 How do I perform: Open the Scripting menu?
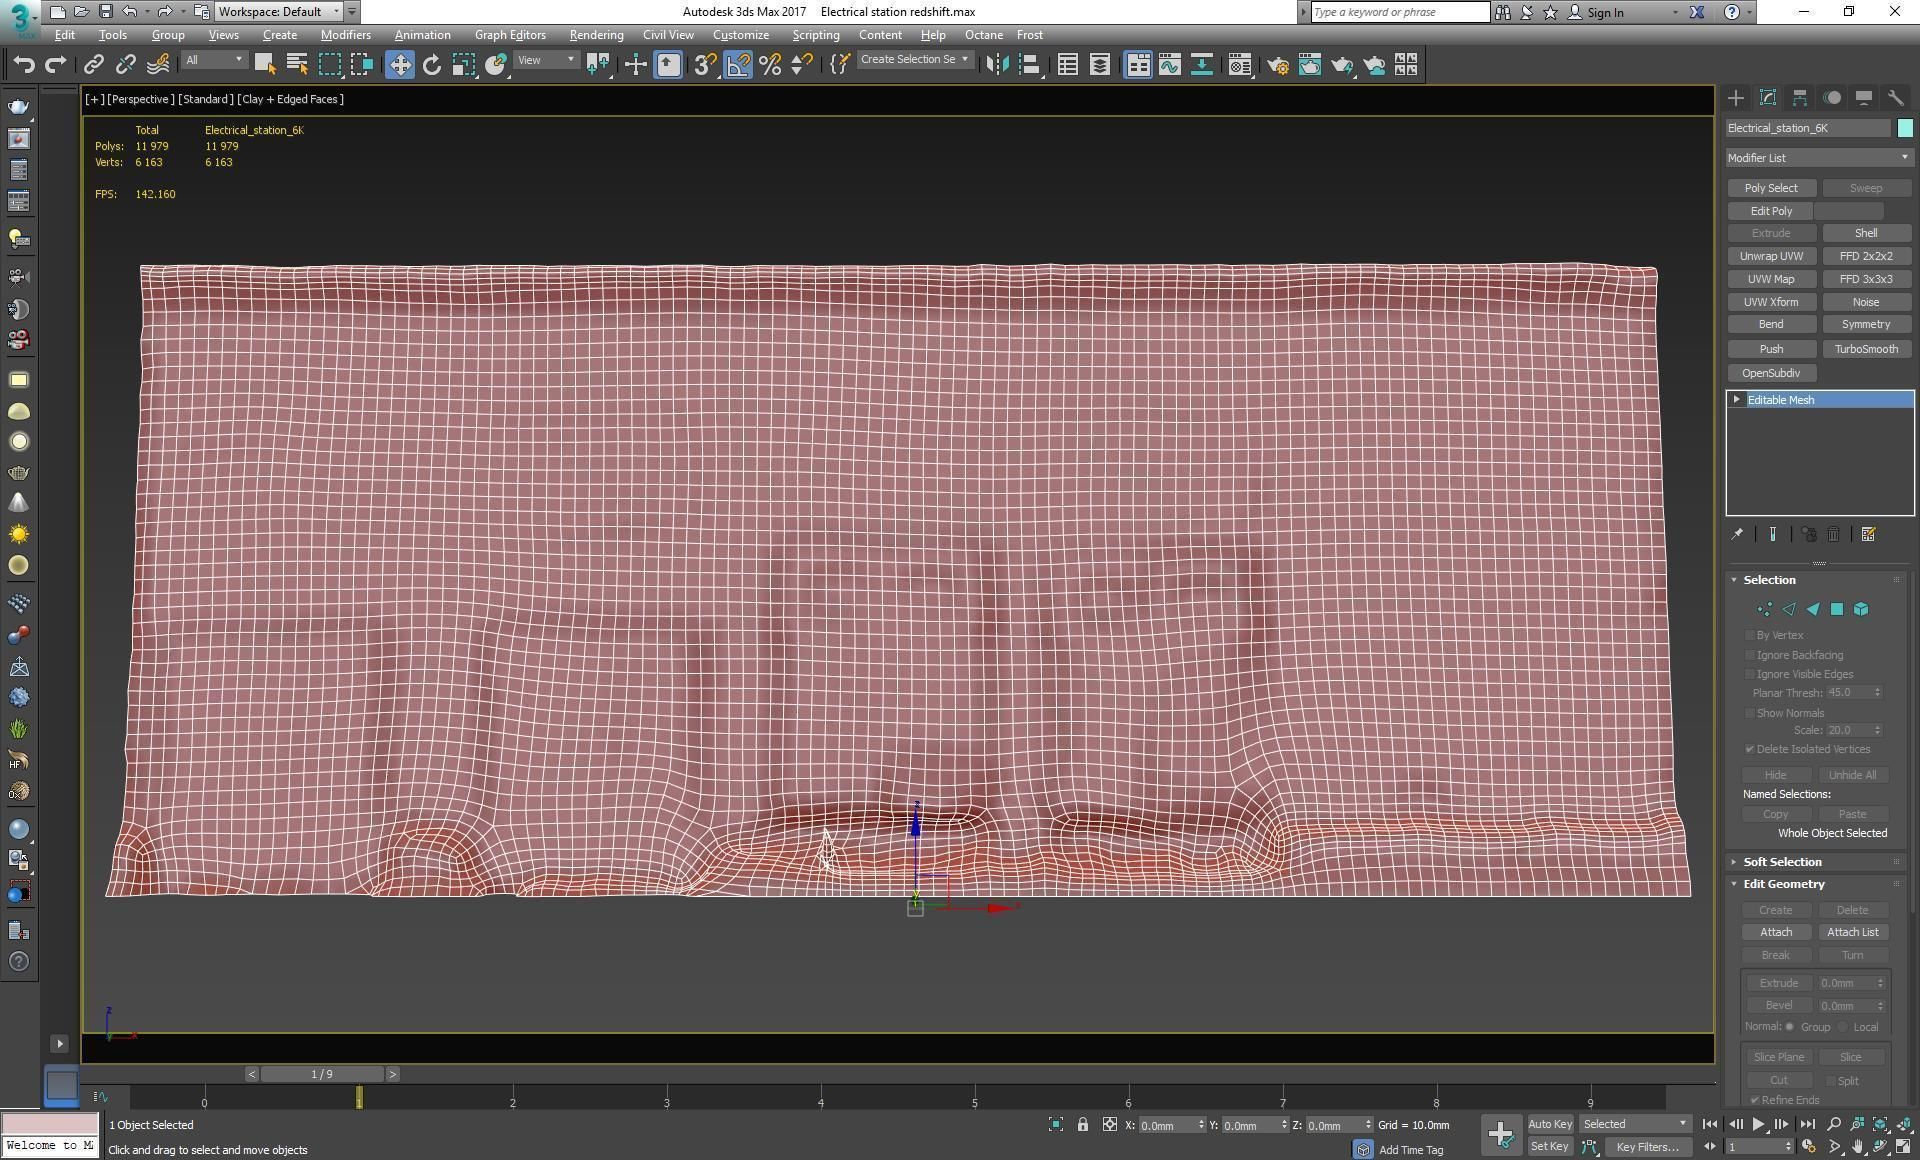[x=815, y=35]
